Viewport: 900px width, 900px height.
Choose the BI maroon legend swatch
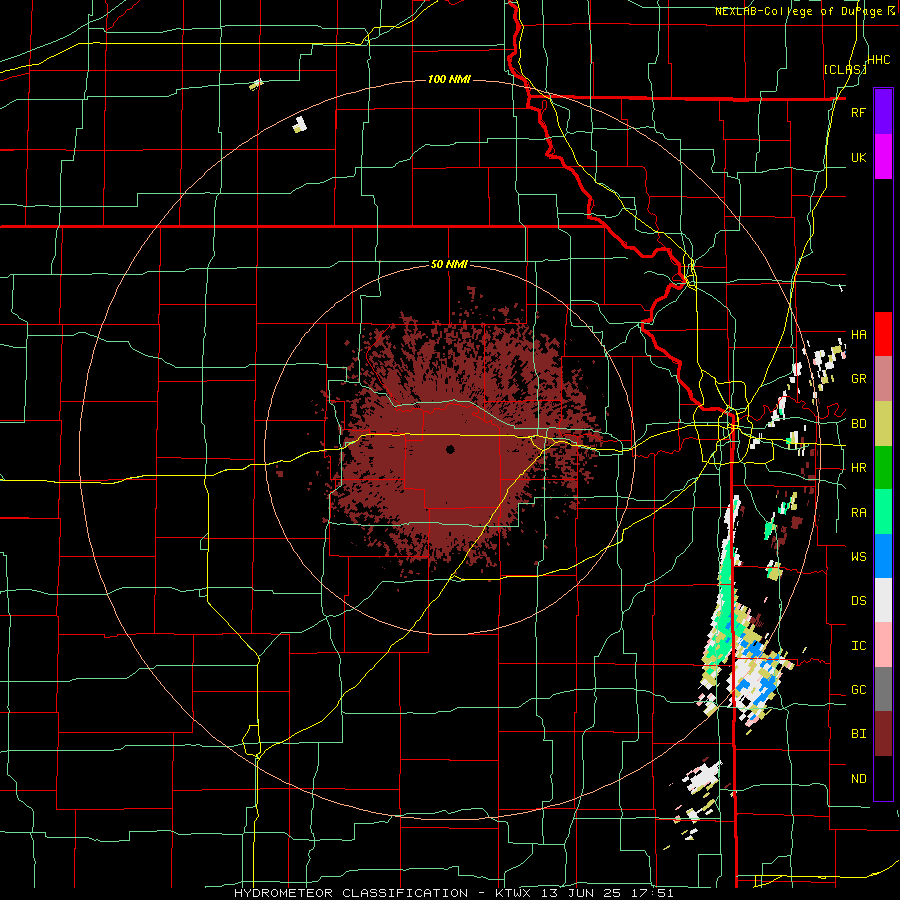click(883, 734)
